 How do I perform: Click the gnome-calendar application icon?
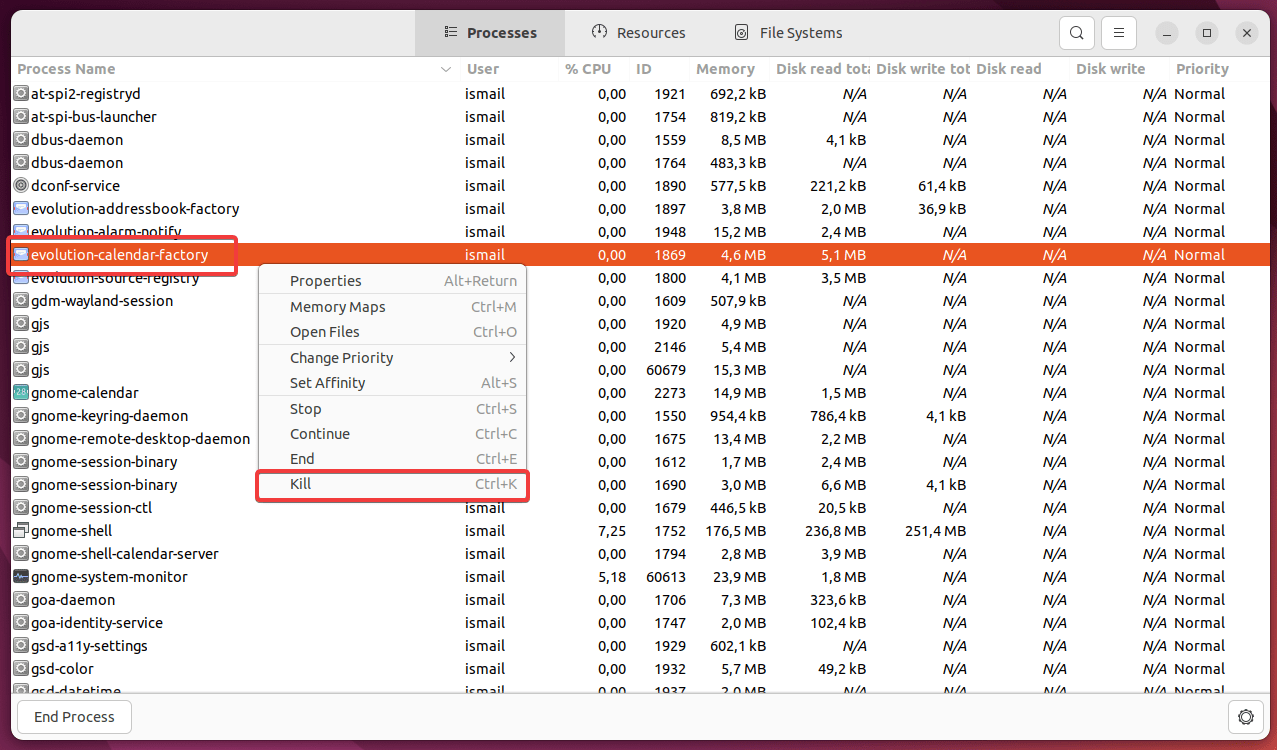(x=21, y=392)
